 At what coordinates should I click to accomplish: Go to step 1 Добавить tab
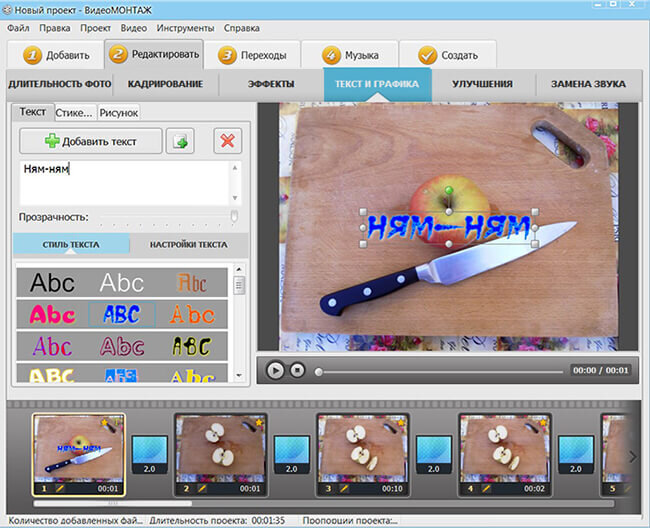tap(56, 55)
